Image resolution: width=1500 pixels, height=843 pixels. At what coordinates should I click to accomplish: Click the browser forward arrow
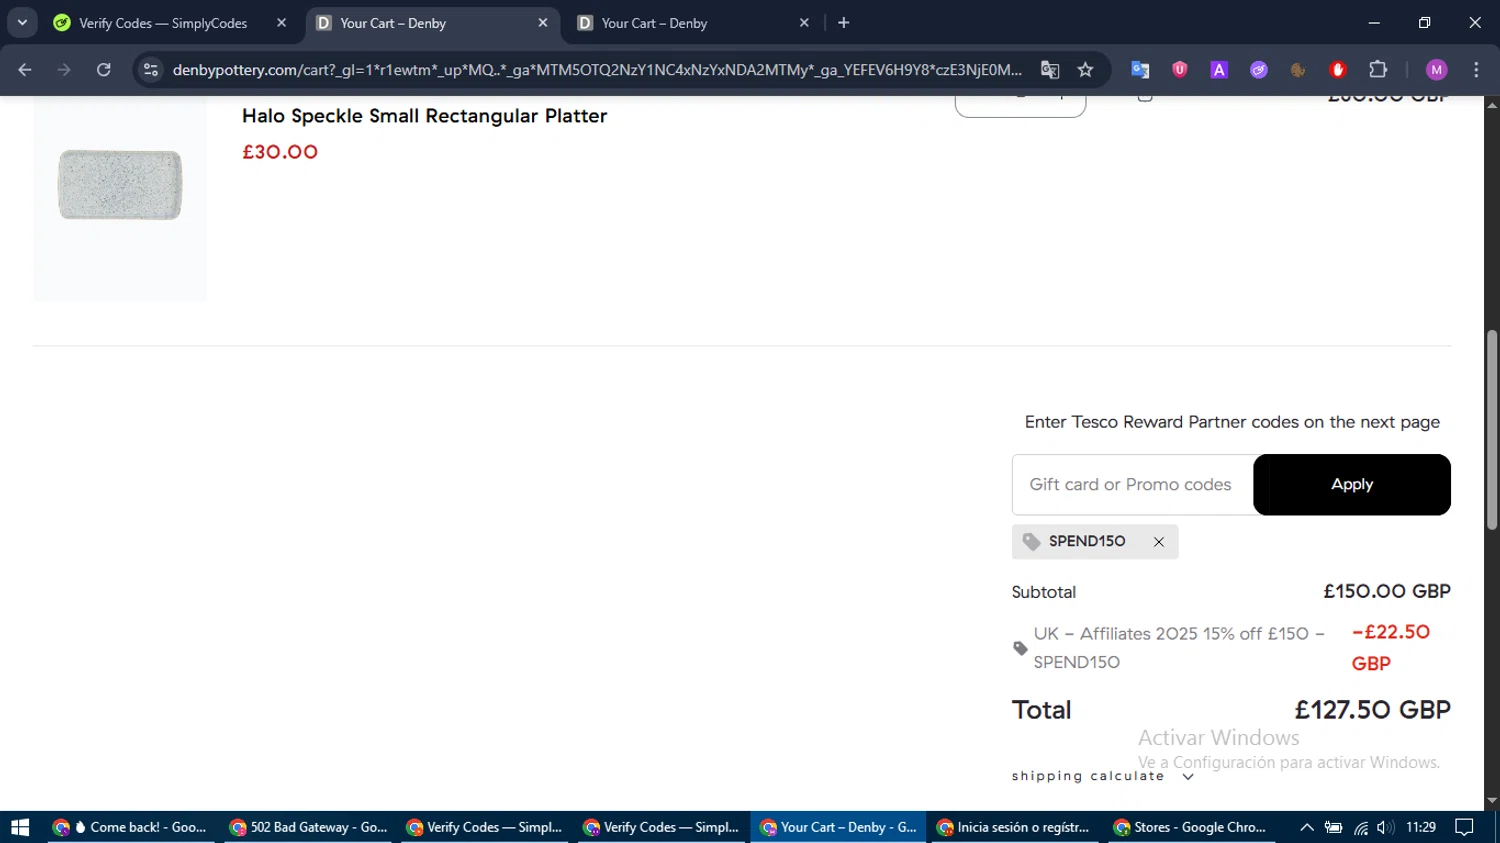(64, 70)
